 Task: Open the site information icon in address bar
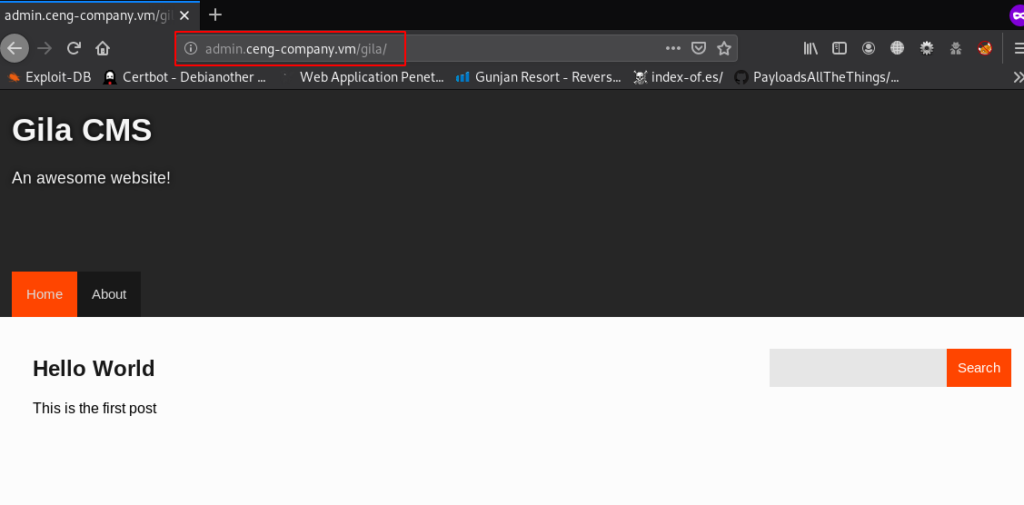191,48
